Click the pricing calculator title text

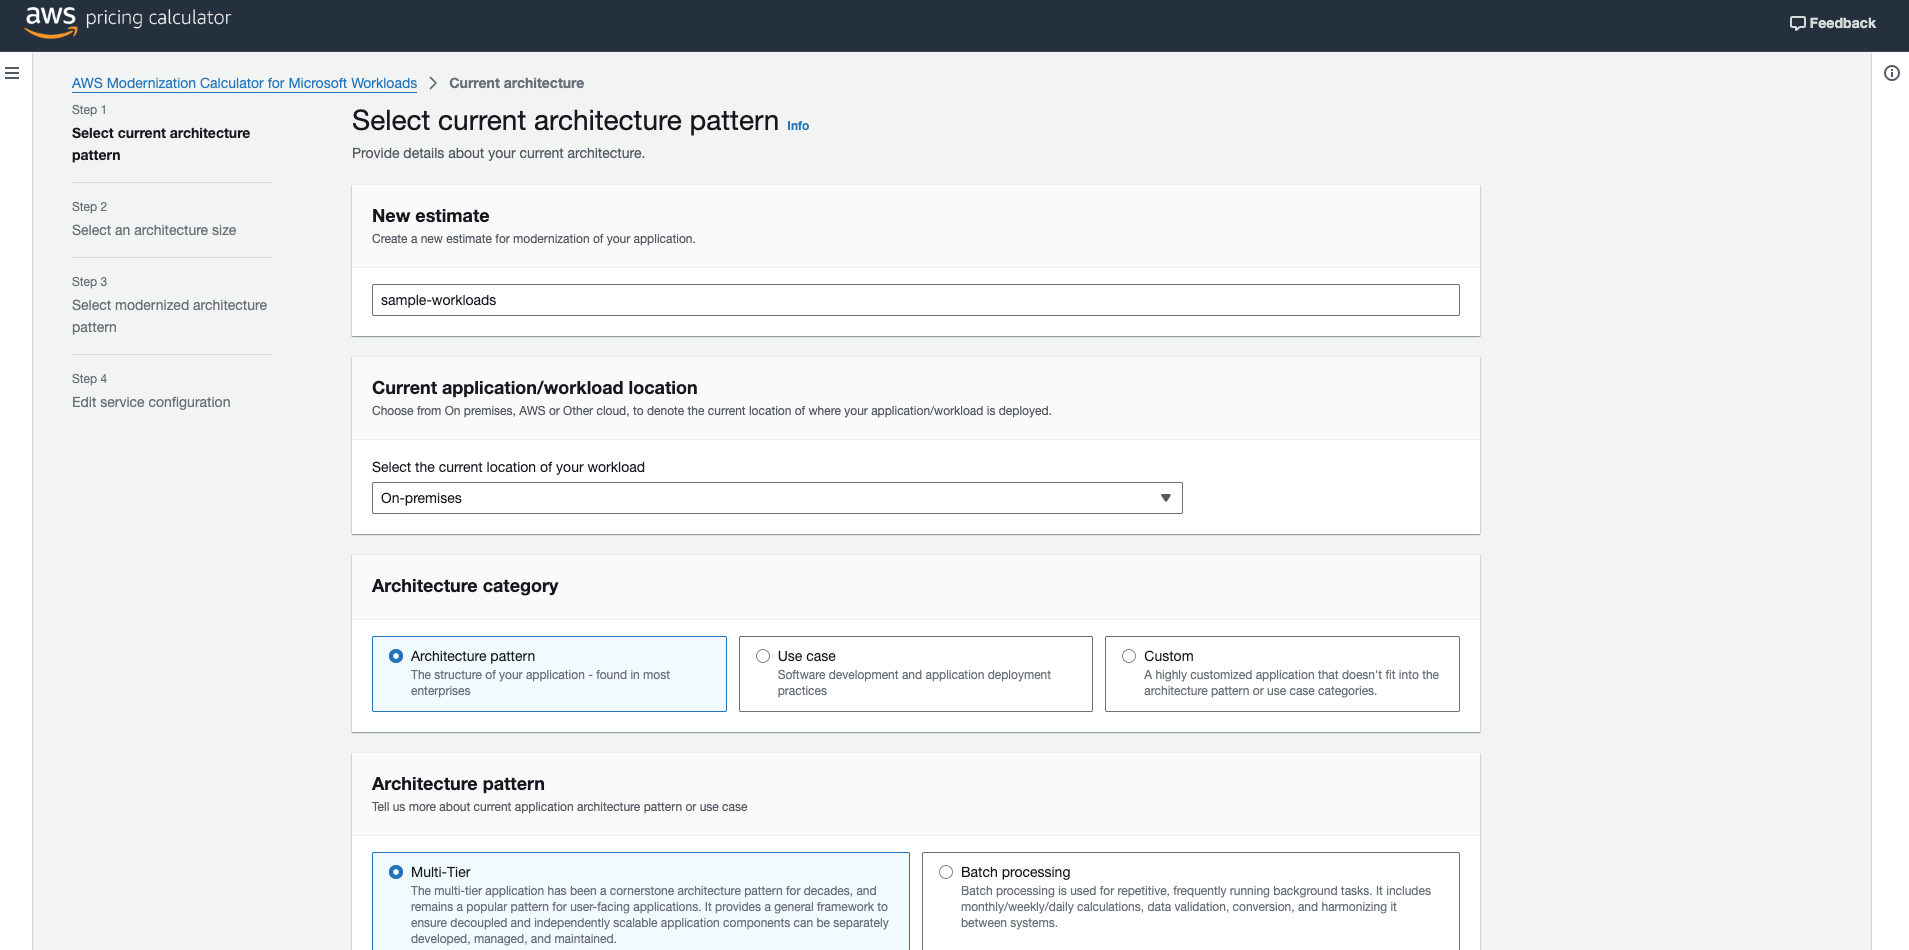[158, 18]
